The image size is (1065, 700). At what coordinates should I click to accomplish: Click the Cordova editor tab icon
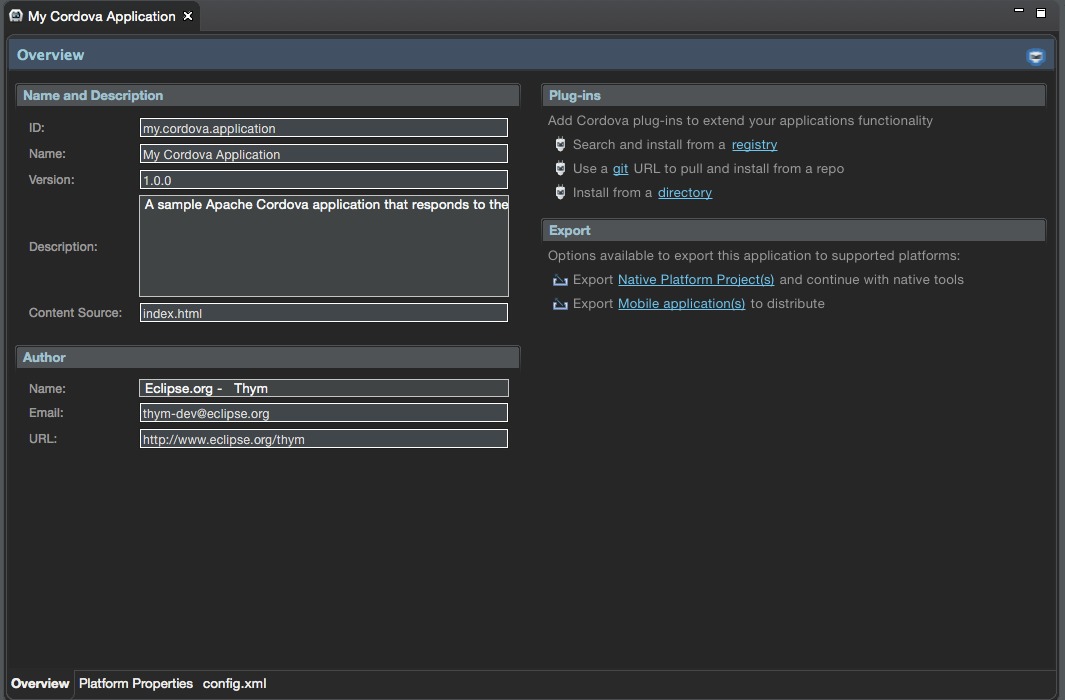point(16,16)
